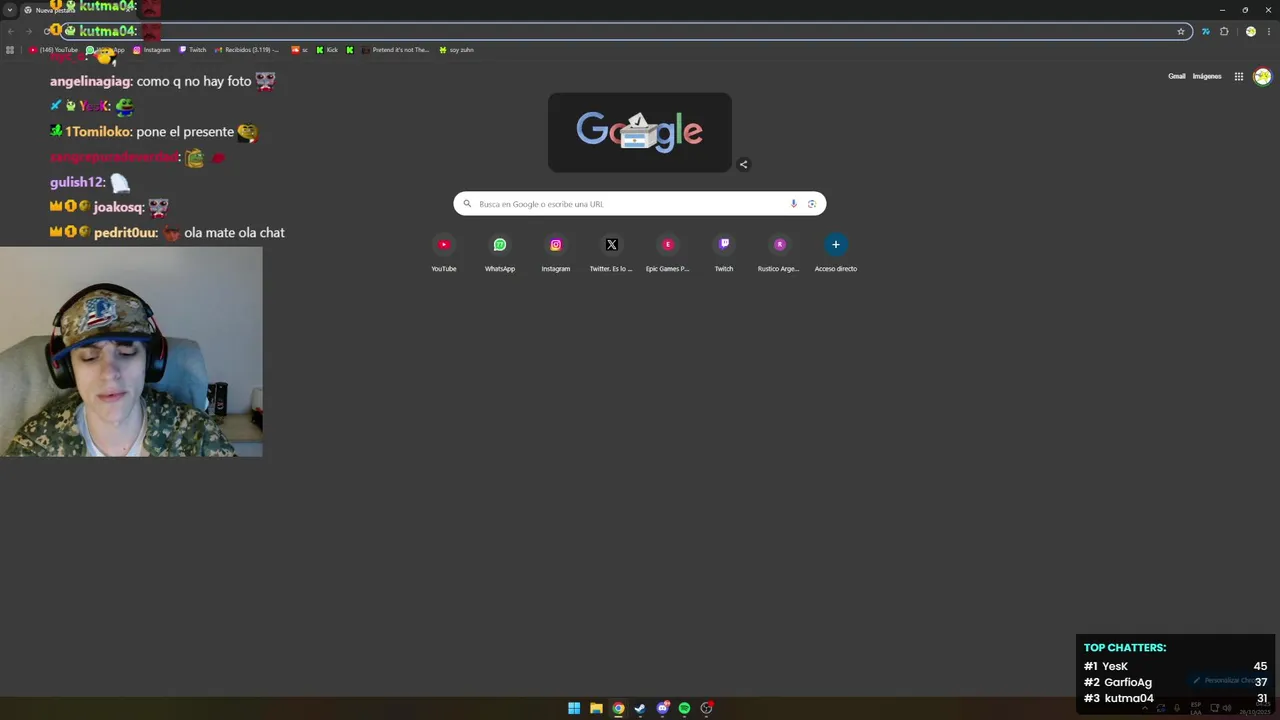Image resolution: width=1280 pixels, height=720 pixels.
Task: Open the YouTube bookmark in bookmarks bar
Action: point(54,50)
